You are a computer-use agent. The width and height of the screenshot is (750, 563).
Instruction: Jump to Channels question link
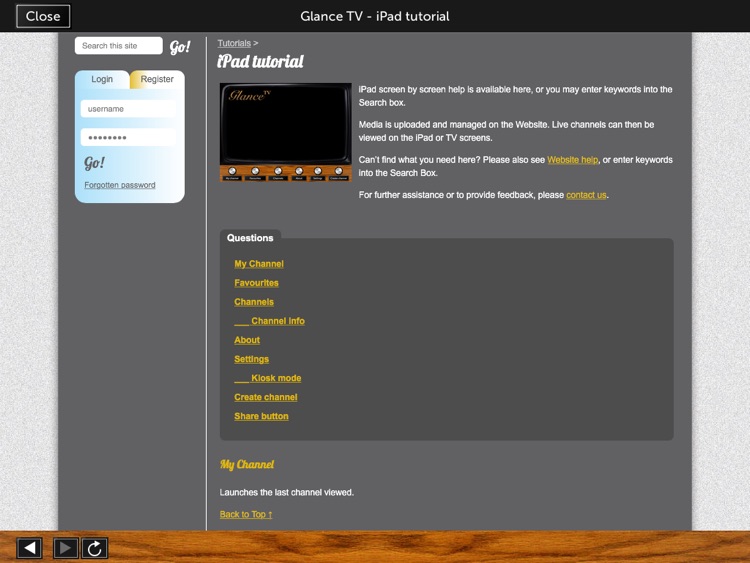tap(254, 302)
